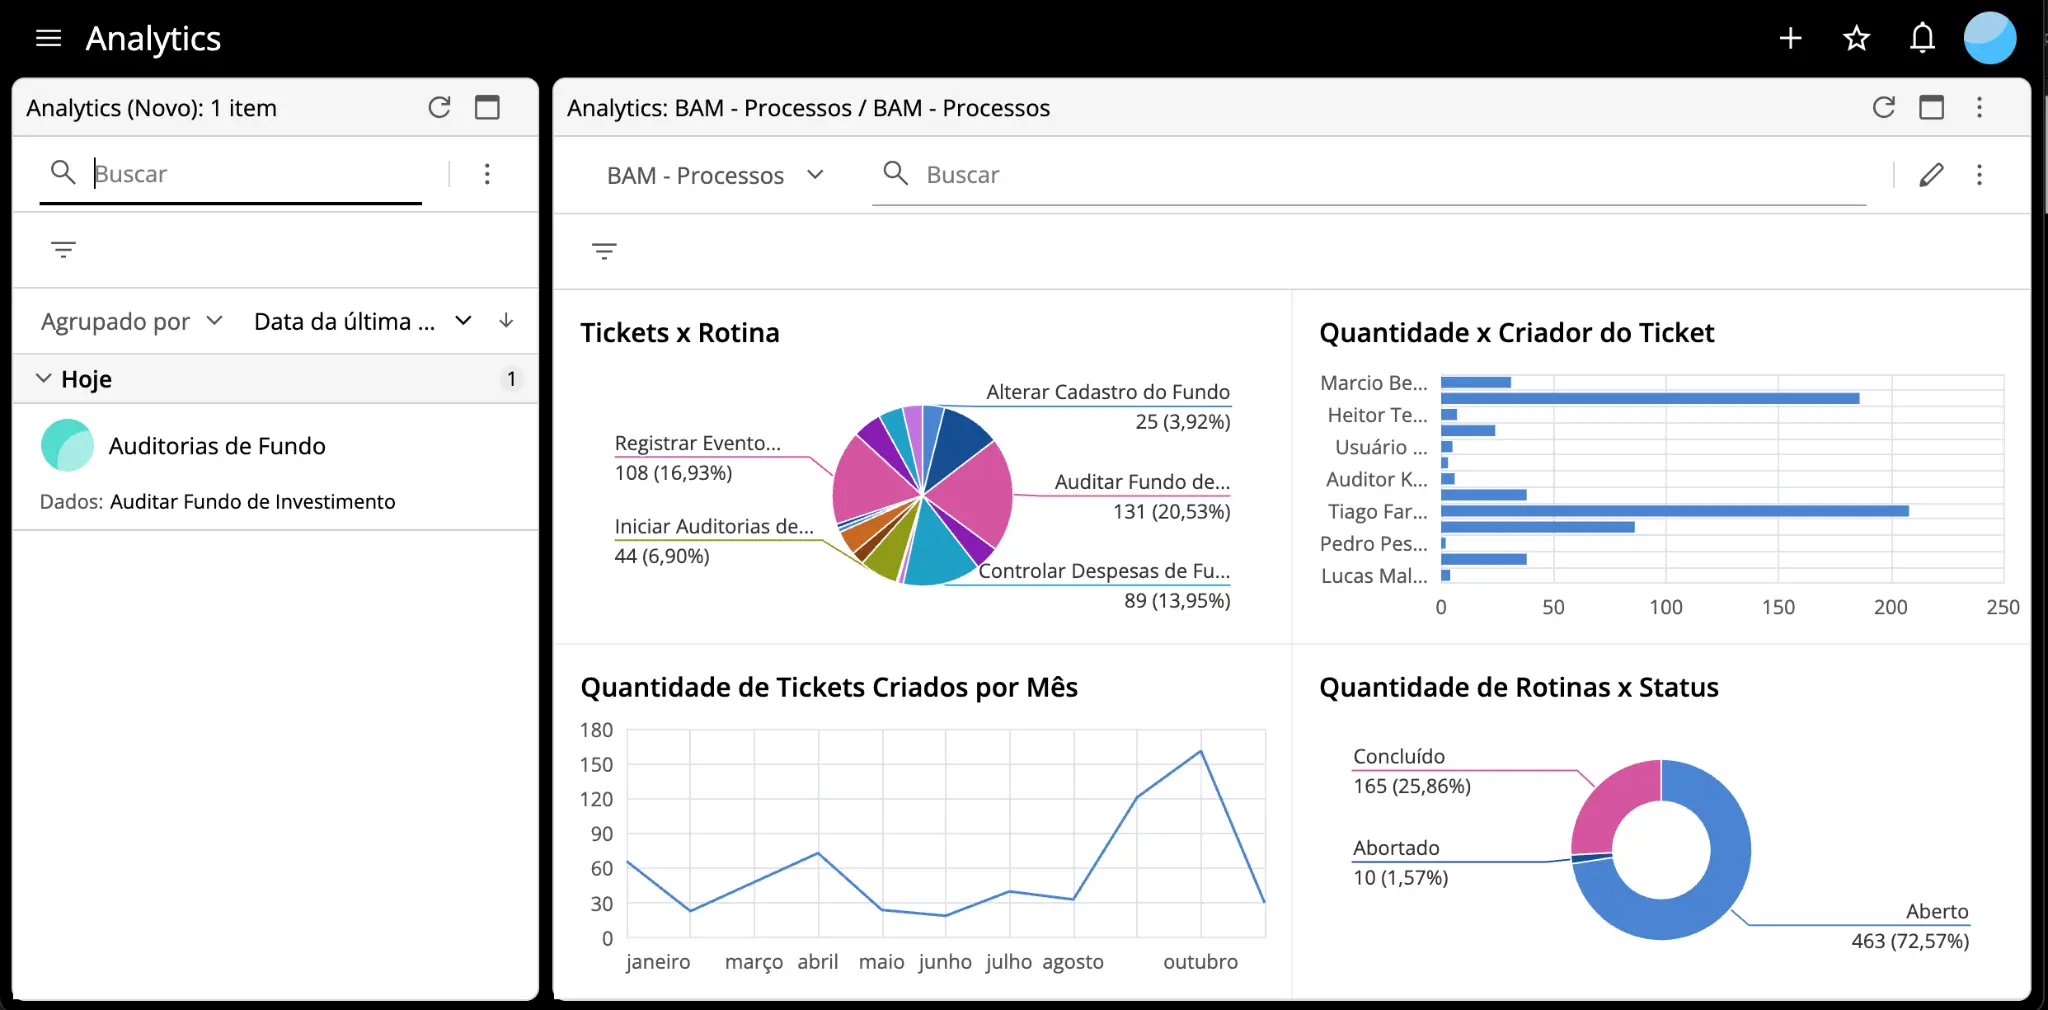Click the user profile avatar
This screenshot has width=2048, height=1010.
pyautogui.click(x=1989, y=37)
